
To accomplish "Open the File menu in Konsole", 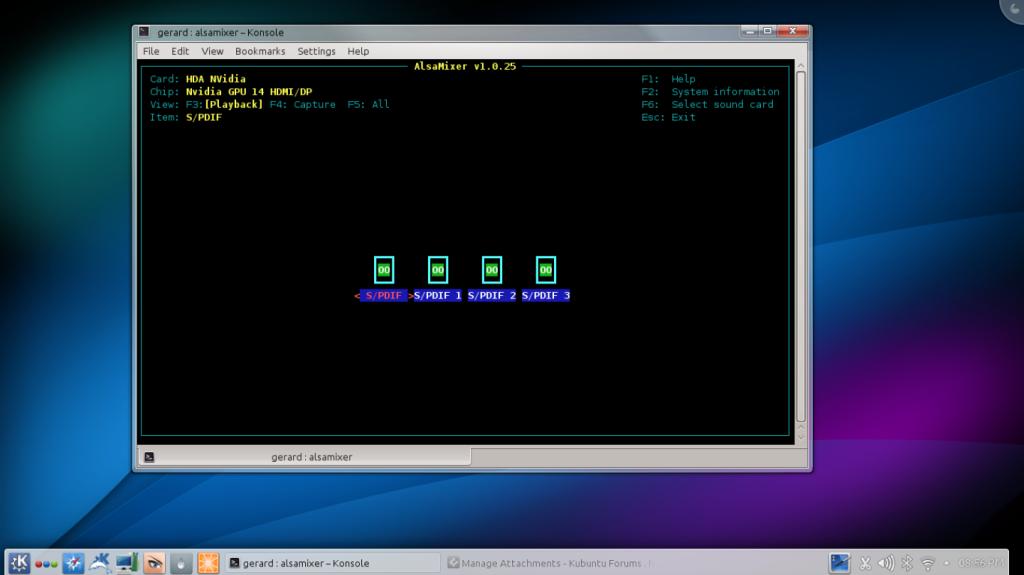I will point(151,51).
